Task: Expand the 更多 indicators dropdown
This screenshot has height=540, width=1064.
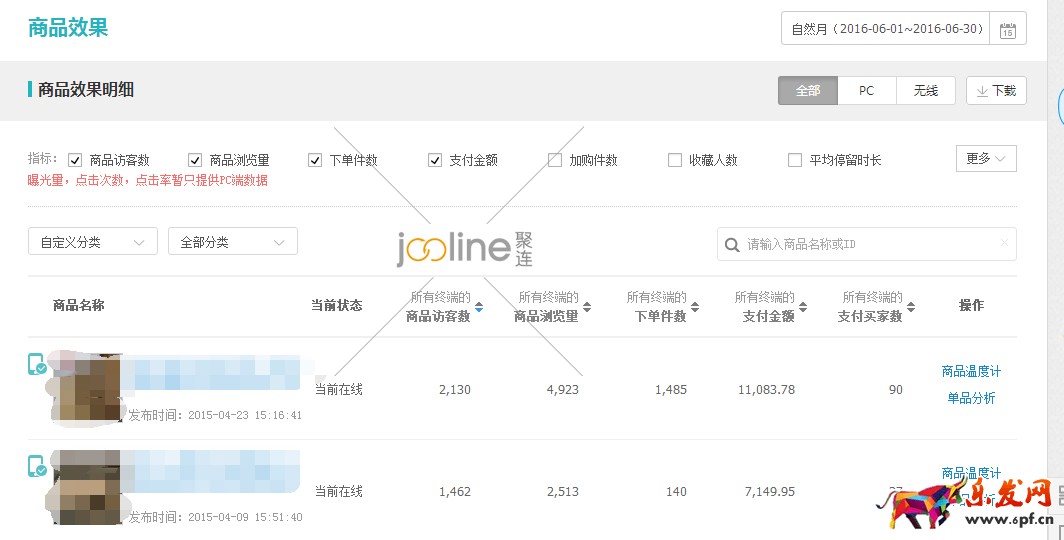Action: (986, 159)
